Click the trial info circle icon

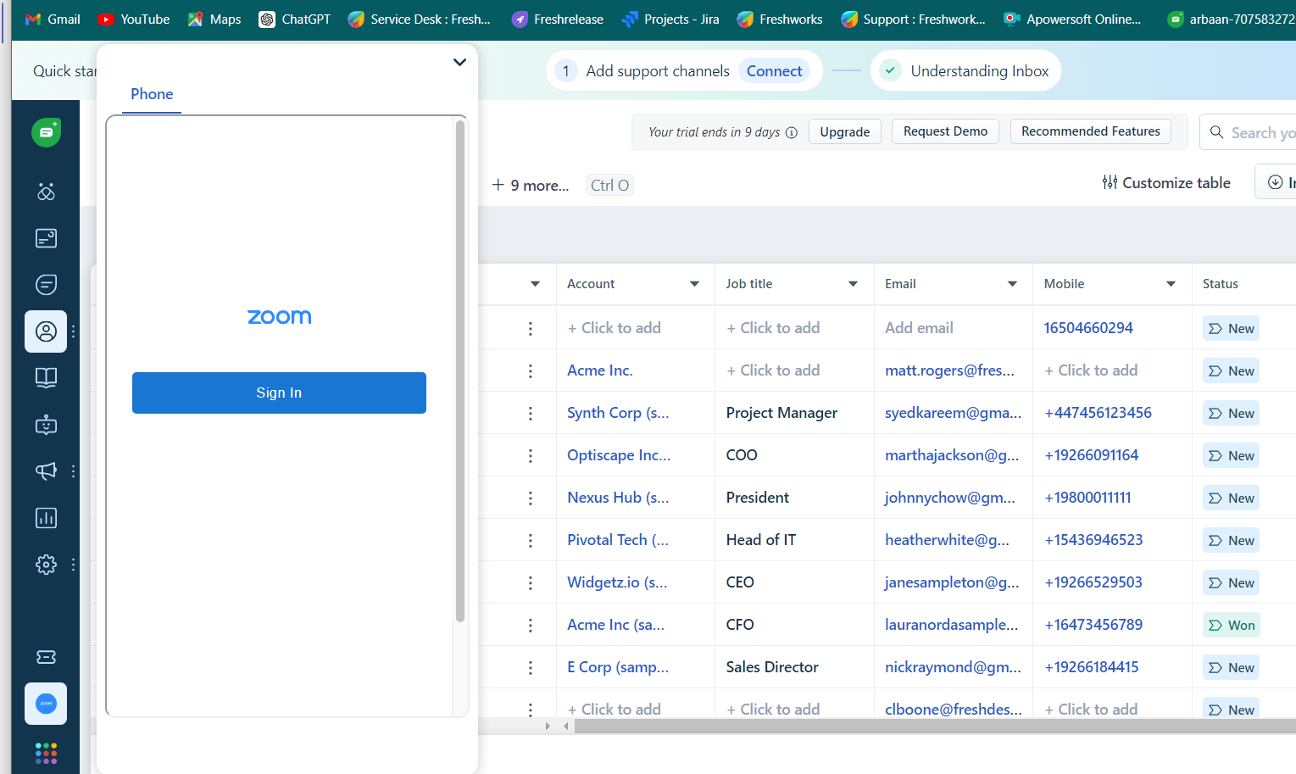click(x=792, y=132)
